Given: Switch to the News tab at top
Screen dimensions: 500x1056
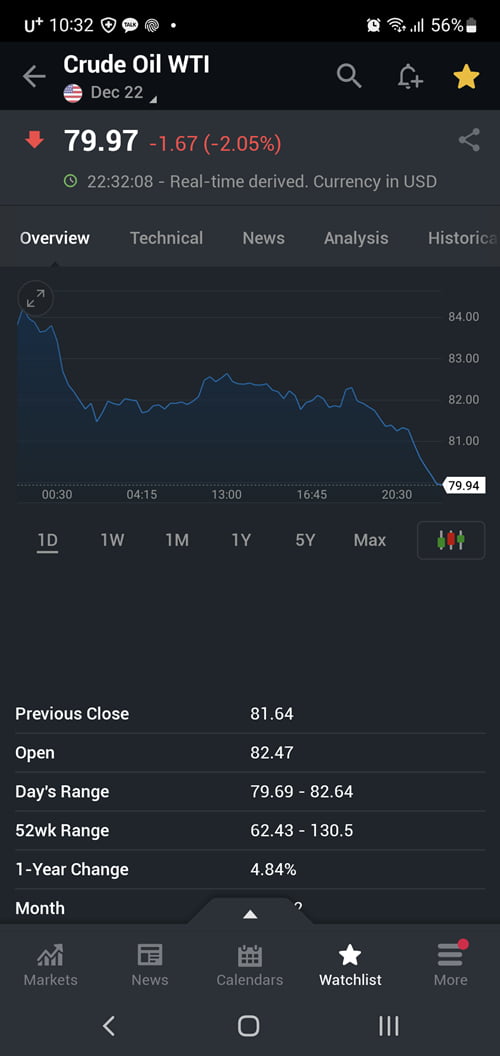Looking at the screenshot, I should pyautogui.click(x=263, y=238).
